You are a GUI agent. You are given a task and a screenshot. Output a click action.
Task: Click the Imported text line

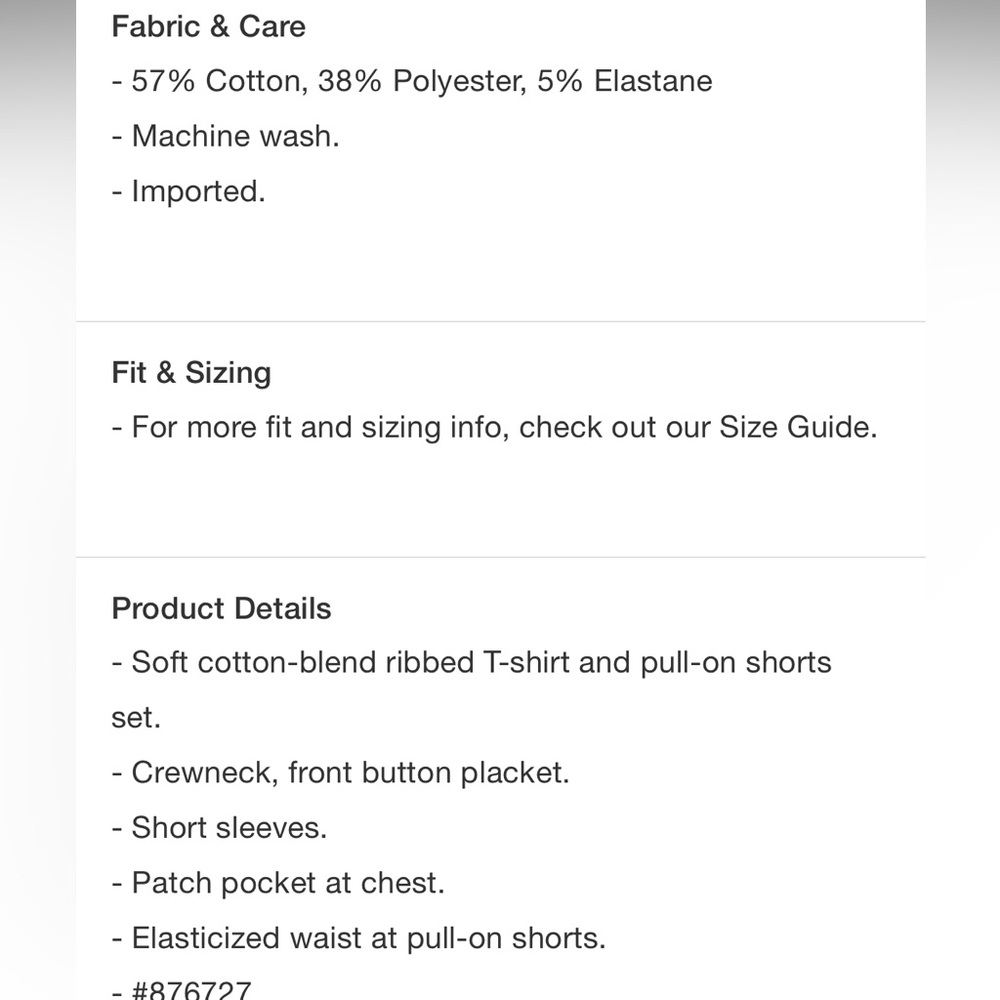189,191
